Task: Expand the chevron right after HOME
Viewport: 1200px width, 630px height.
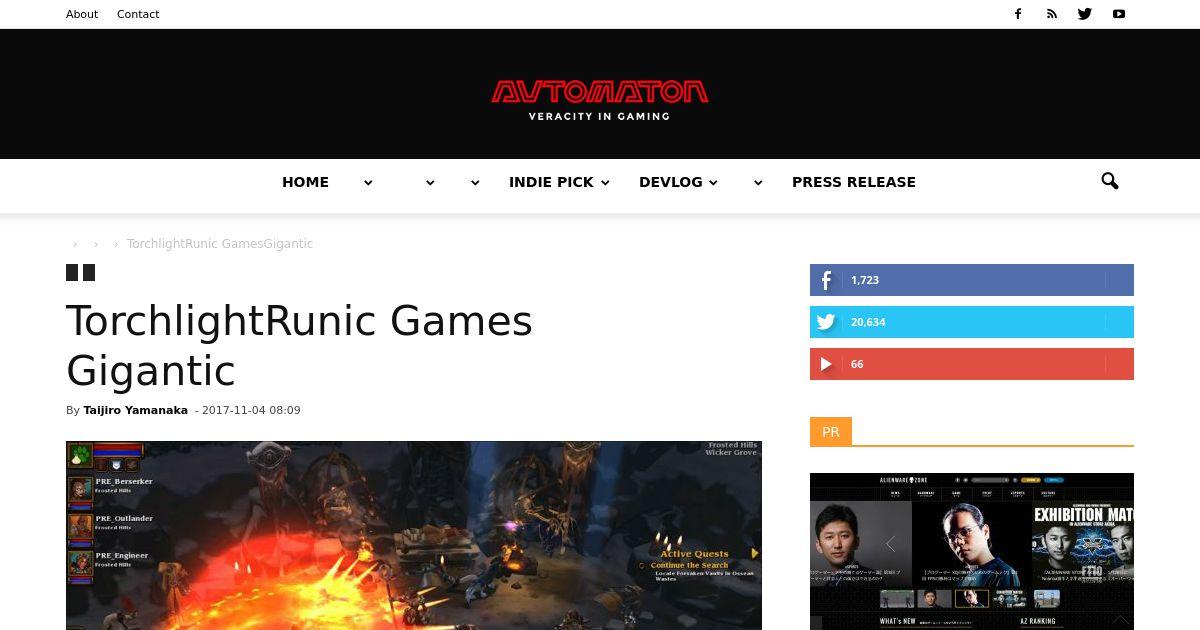Action: point(368,183)
